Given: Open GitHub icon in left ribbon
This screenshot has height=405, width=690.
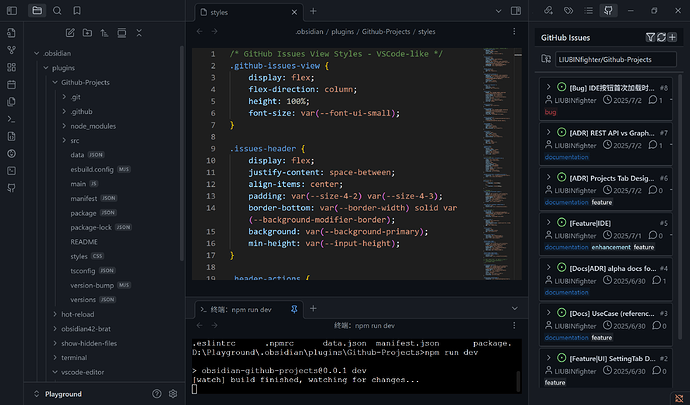Looking at the screenshot, I should pos(11,188).
